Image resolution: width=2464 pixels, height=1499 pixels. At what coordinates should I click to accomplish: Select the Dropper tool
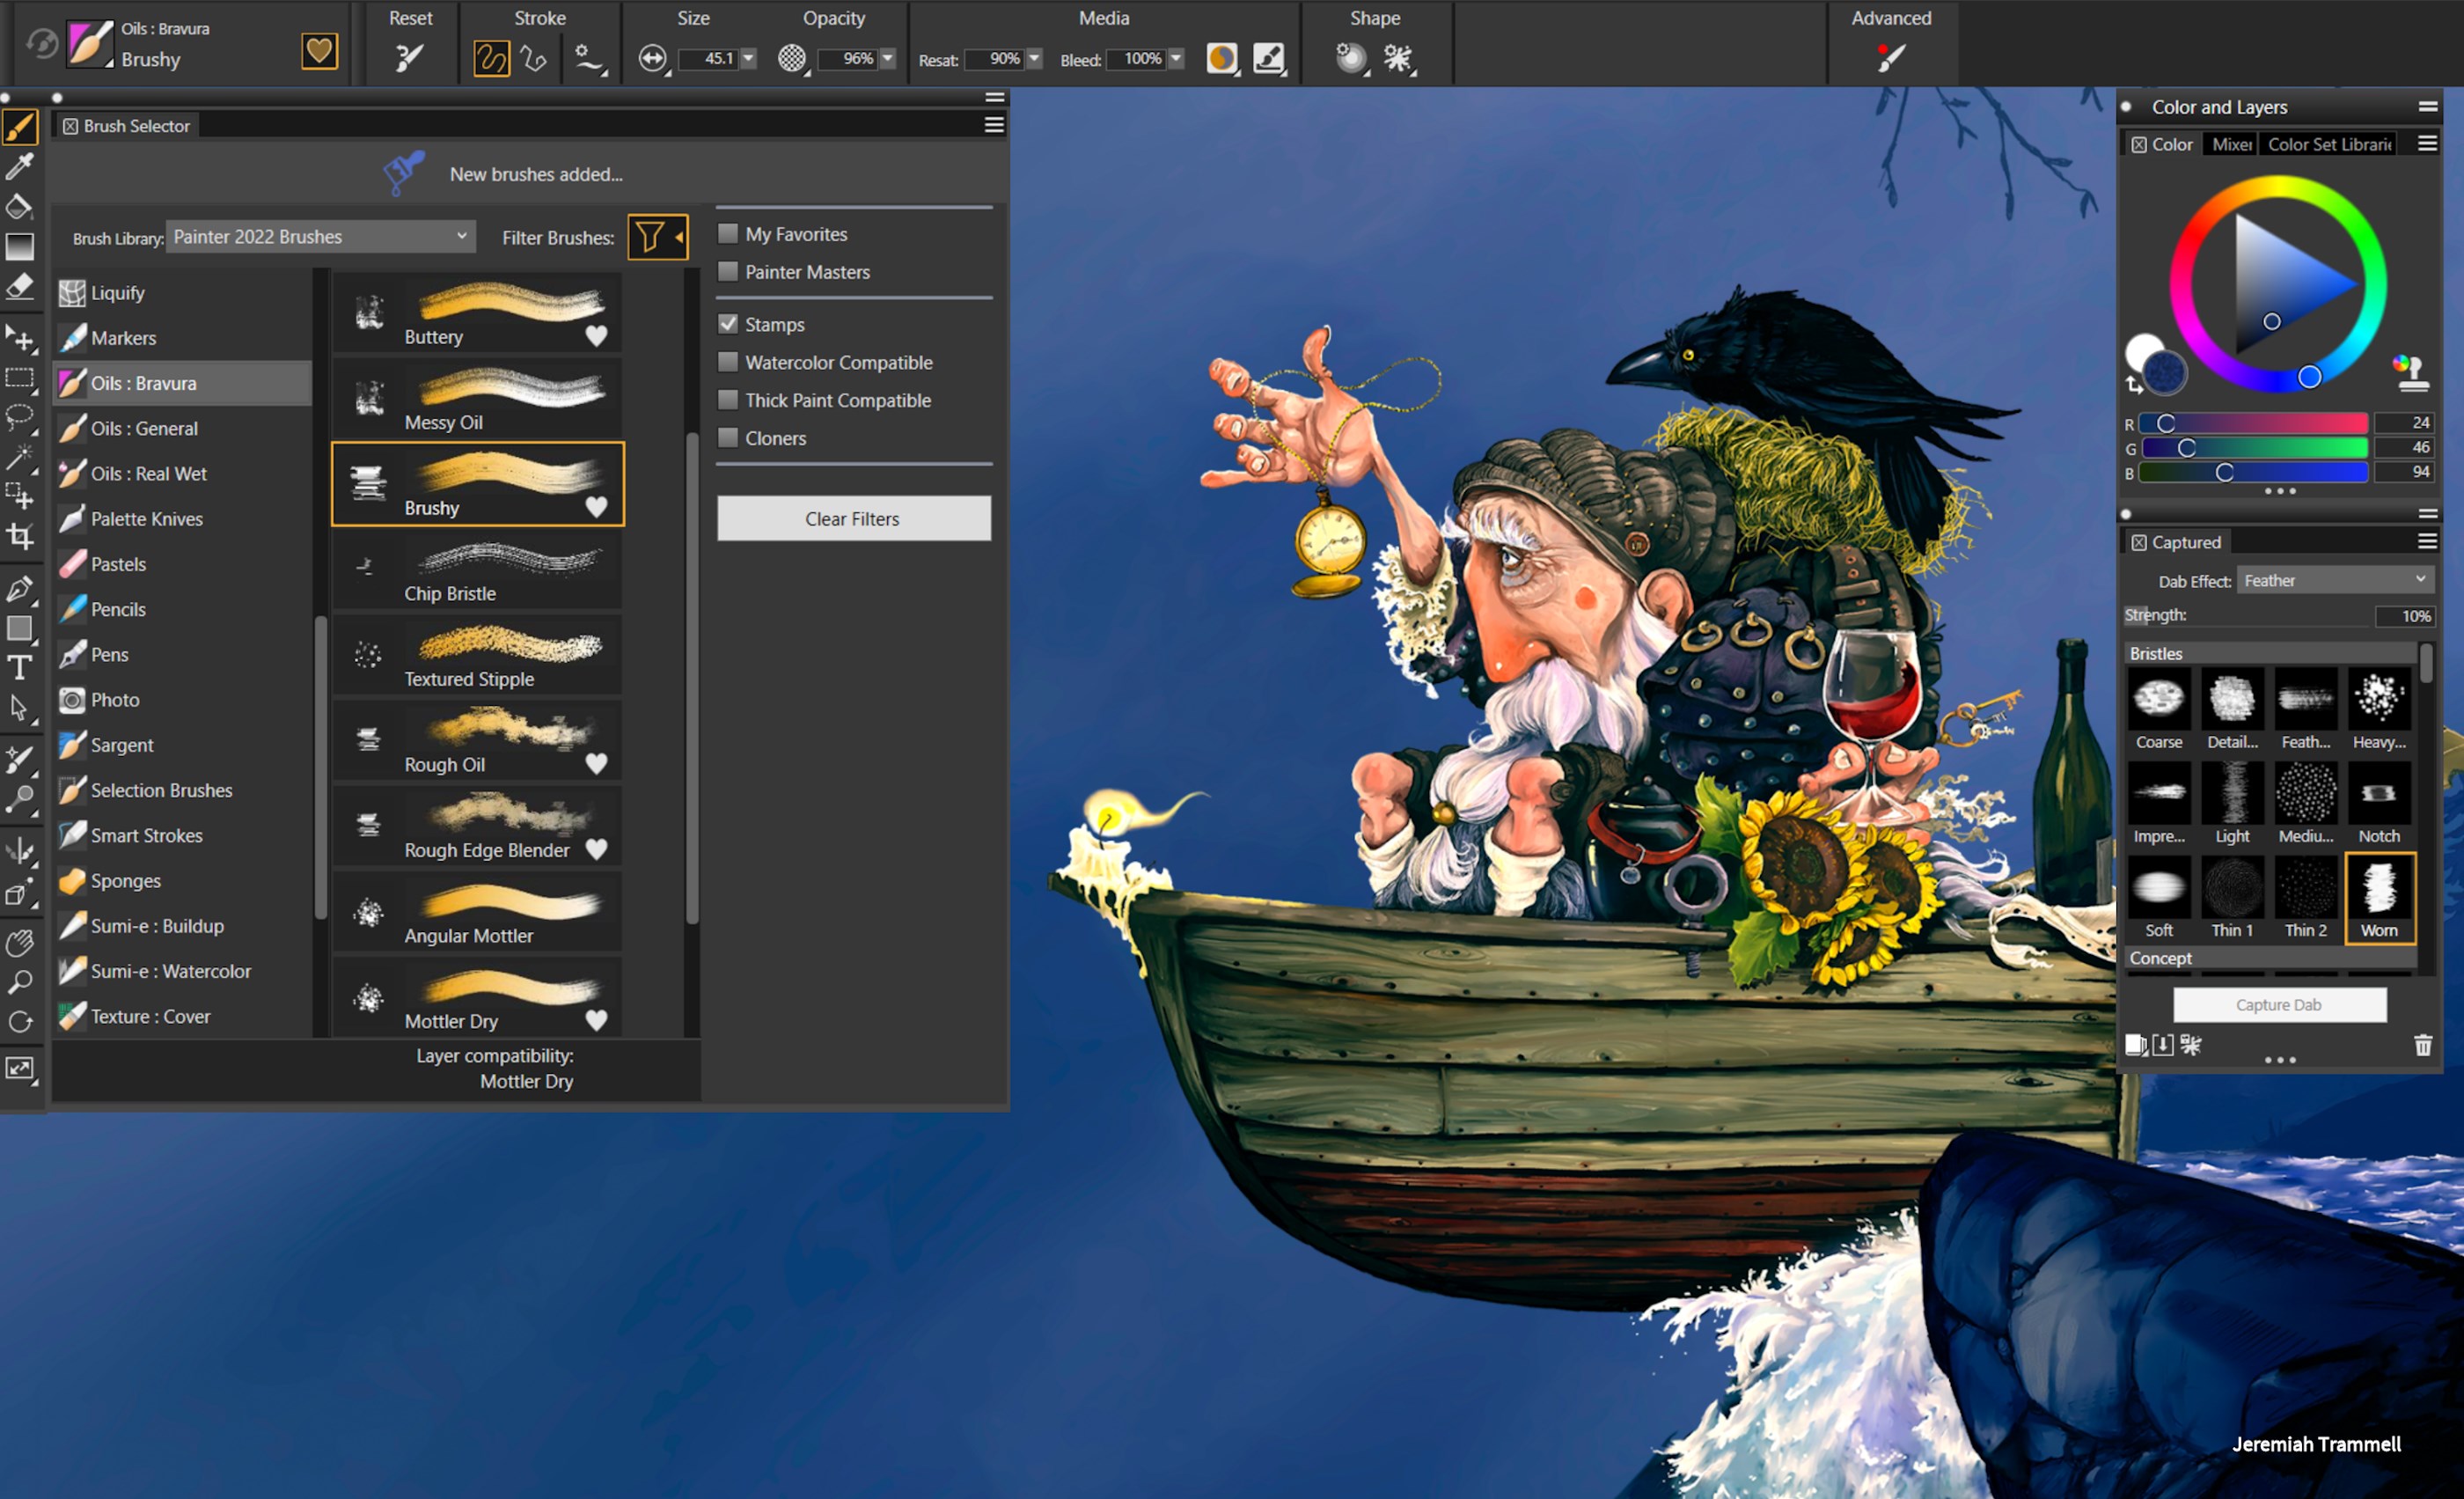[20, 167]
